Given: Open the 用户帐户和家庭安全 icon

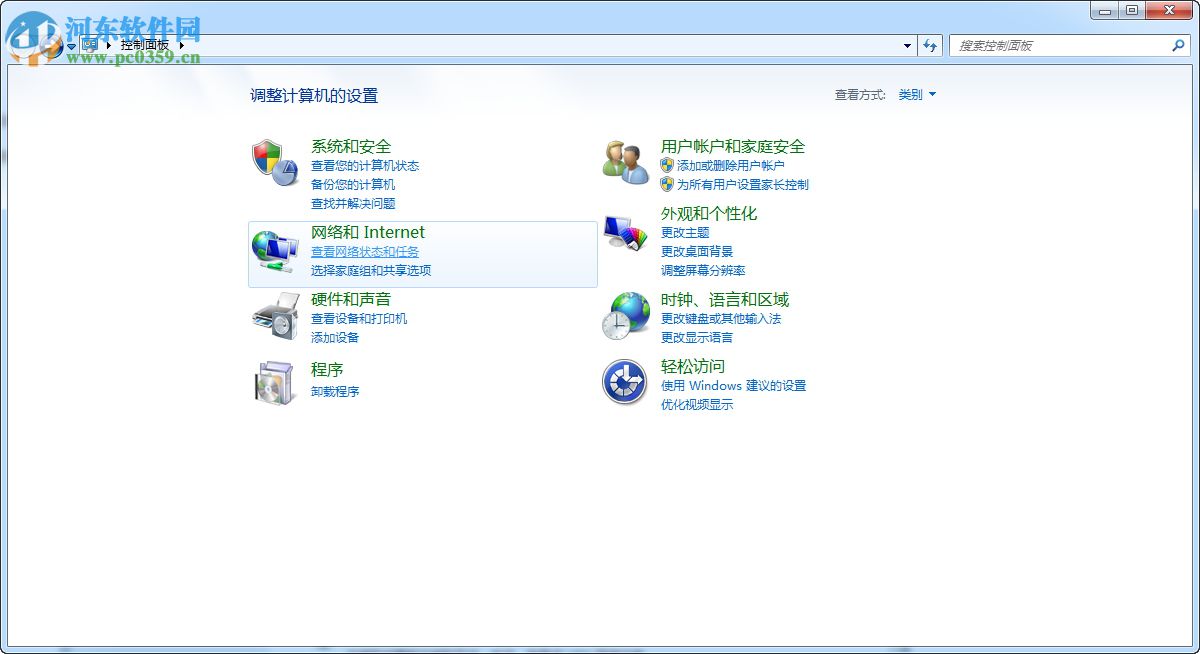Looking at the screenshot, I should pyautogui.click(x=625, y=161).
